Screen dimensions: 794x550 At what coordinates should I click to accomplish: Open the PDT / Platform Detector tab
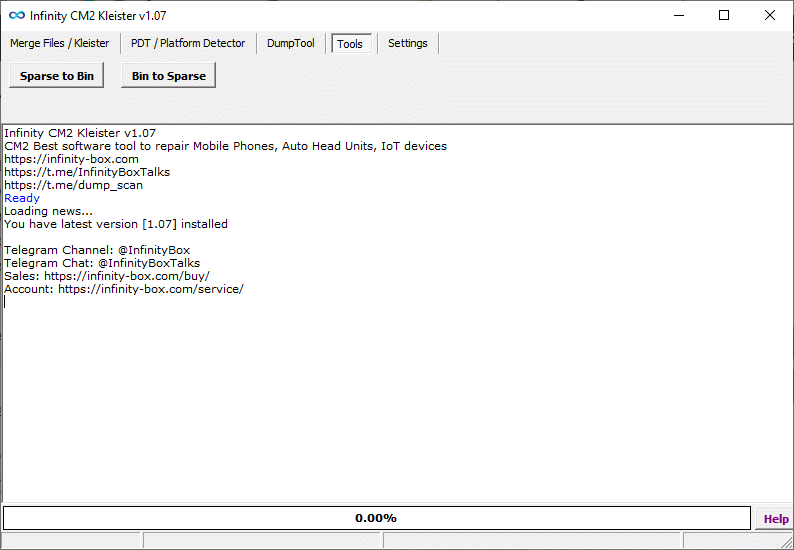[188, 43]
